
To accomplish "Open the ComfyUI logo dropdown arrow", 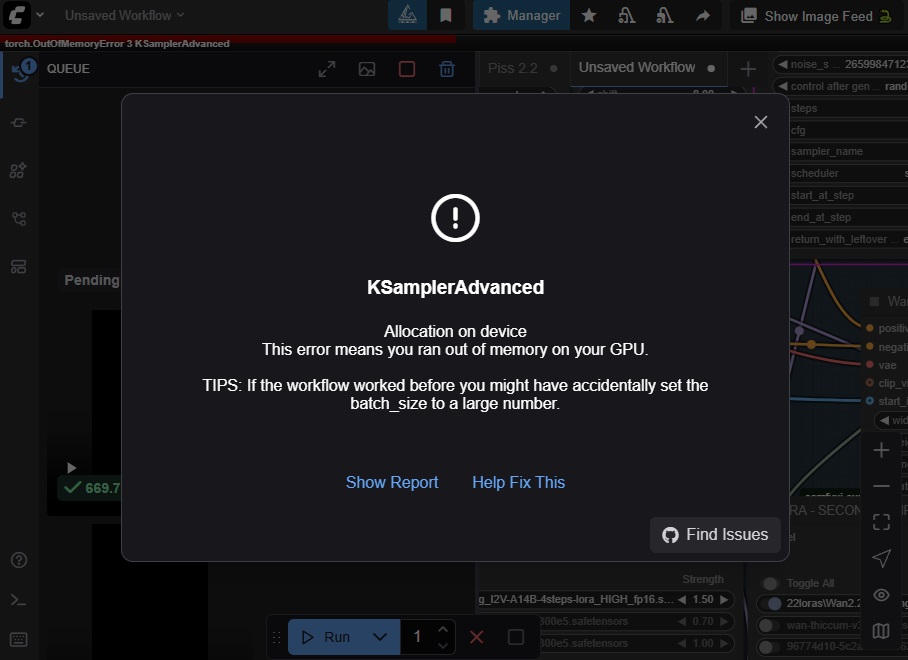I will point(40,15).
